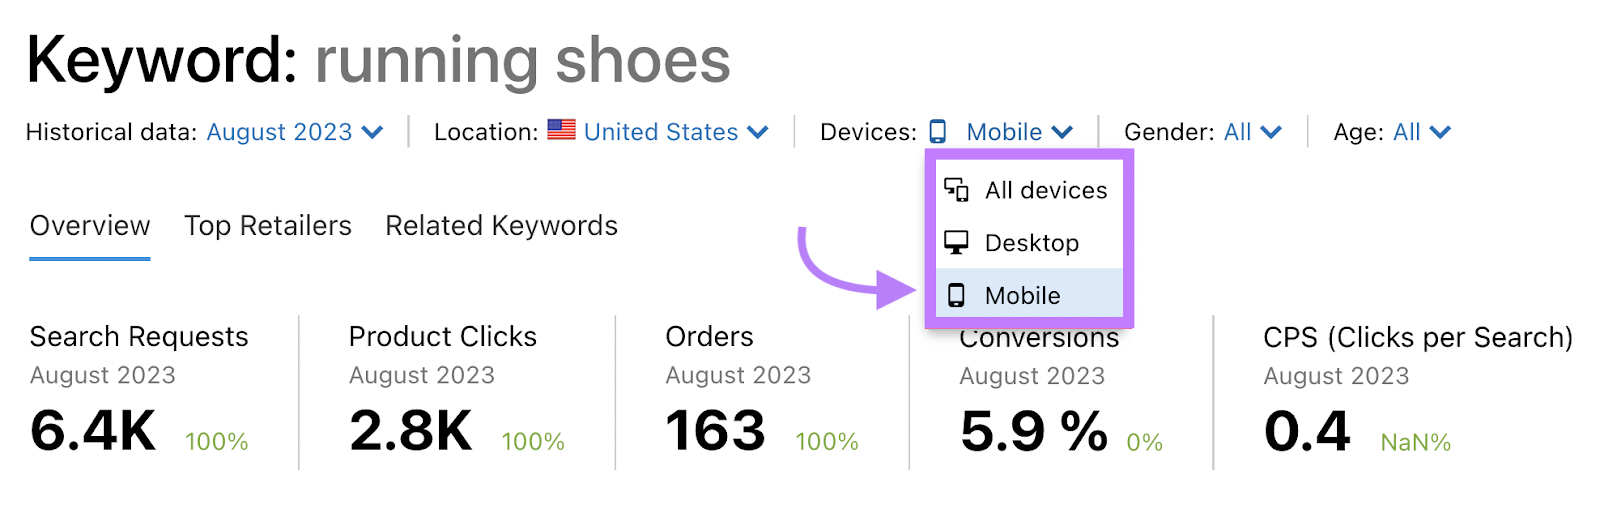Click the United States flag icon

pyautogui.click(x=561, y=130)
